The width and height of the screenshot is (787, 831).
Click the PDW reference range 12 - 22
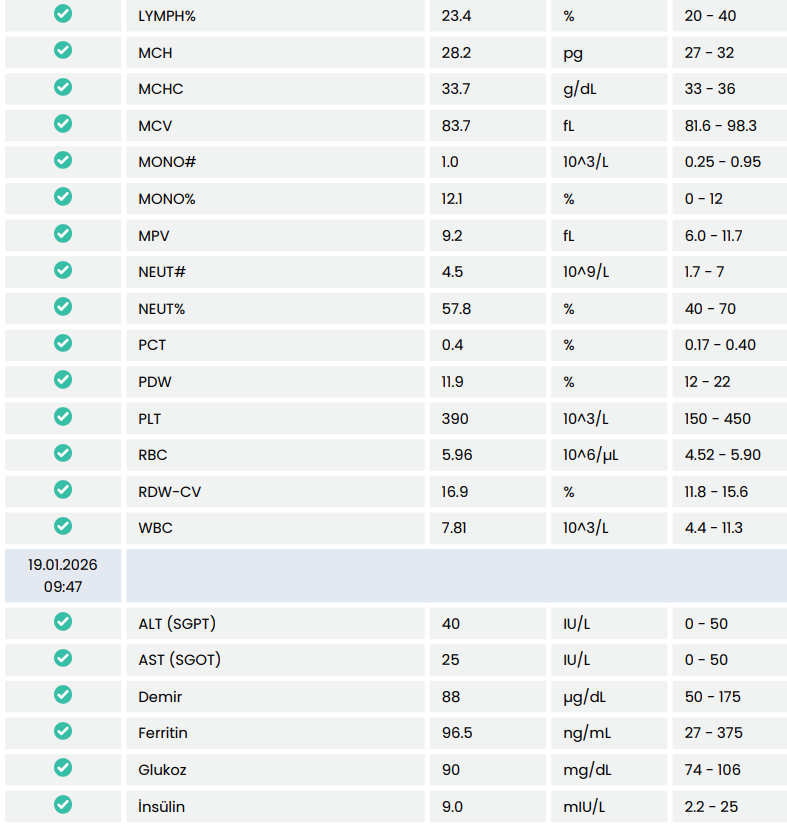(707, 381)
